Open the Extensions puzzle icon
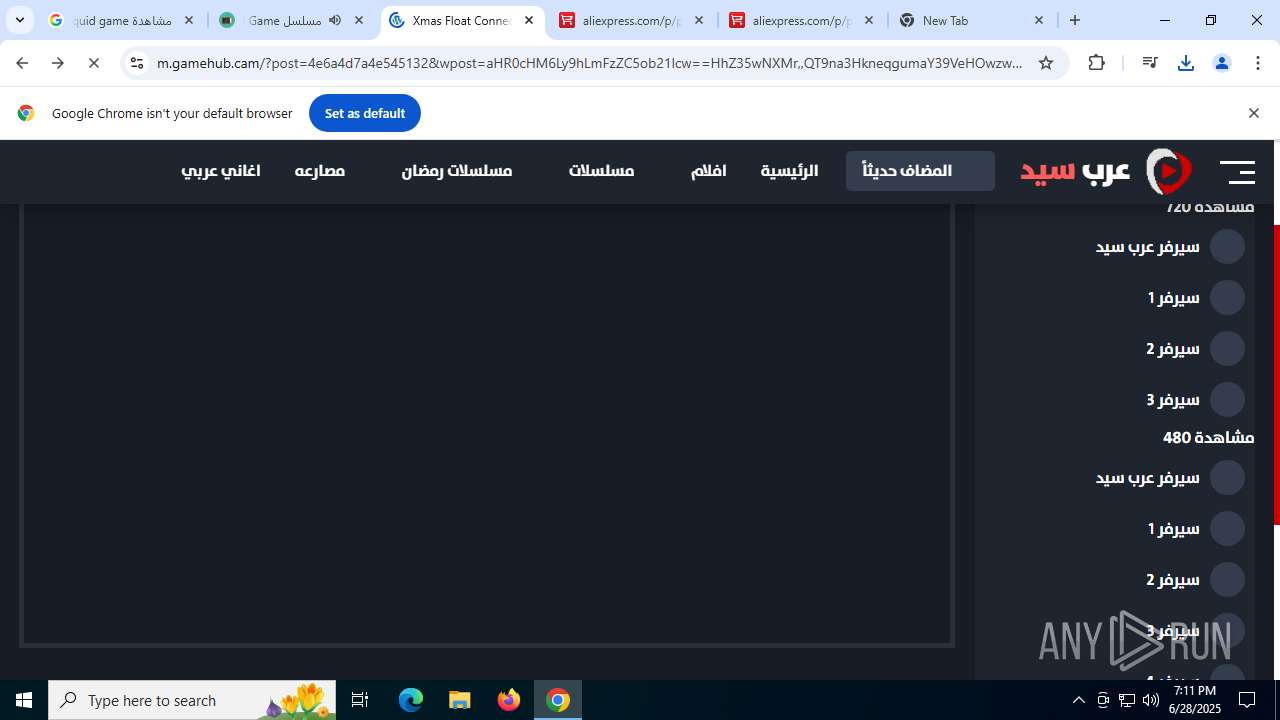The image size is (1280, 720). pos(1097,63)
